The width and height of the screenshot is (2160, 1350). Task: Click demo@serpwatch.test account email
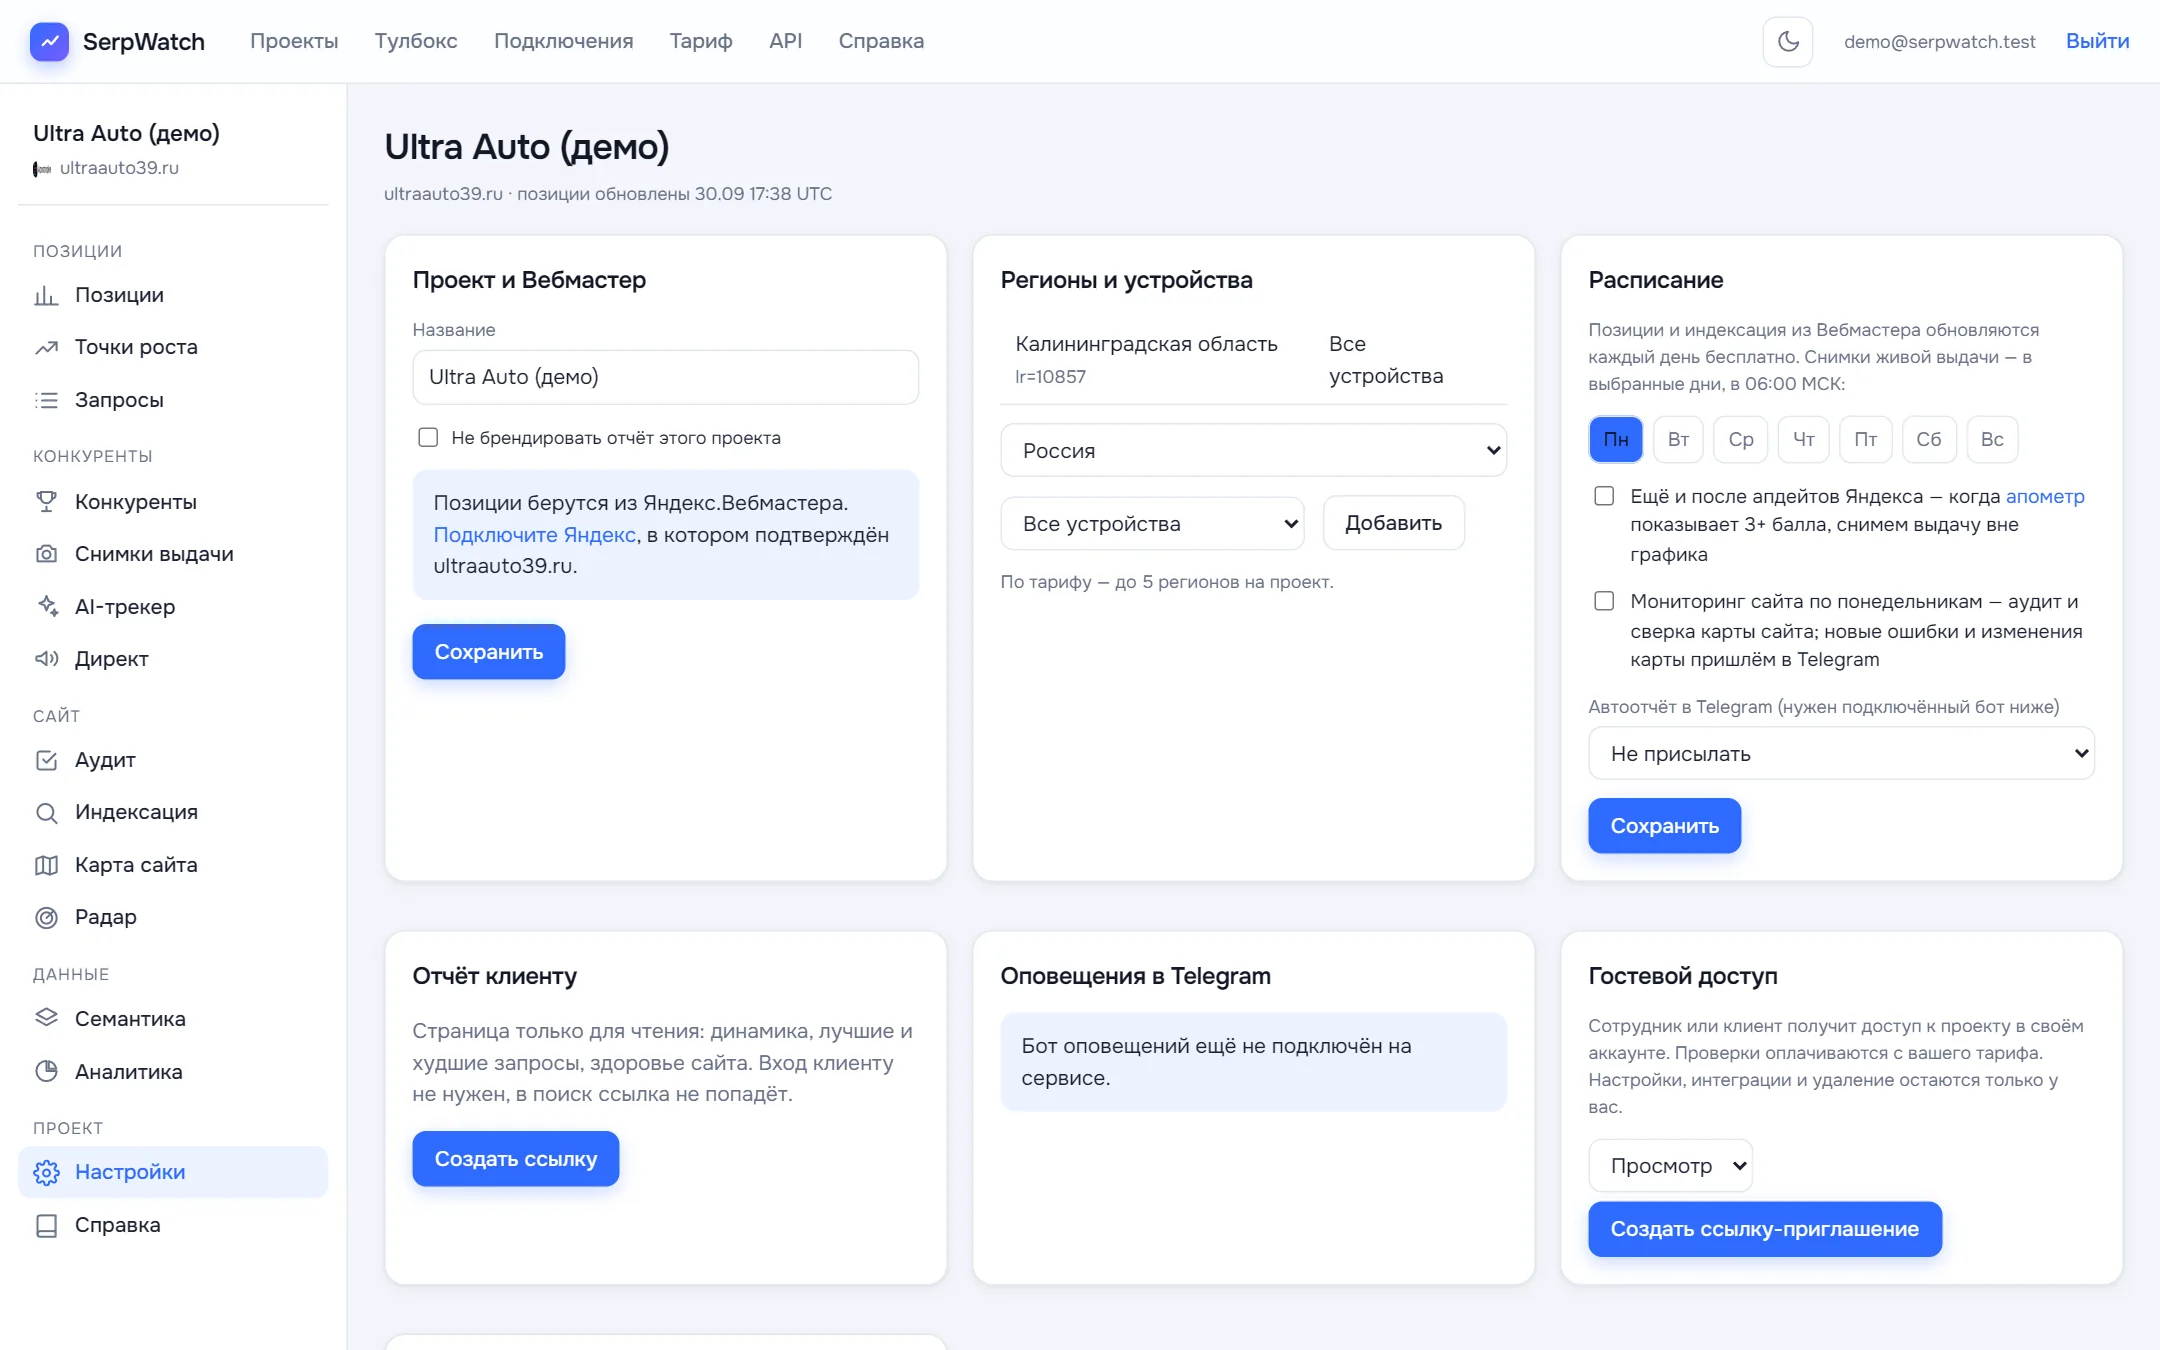[1940, 41]
